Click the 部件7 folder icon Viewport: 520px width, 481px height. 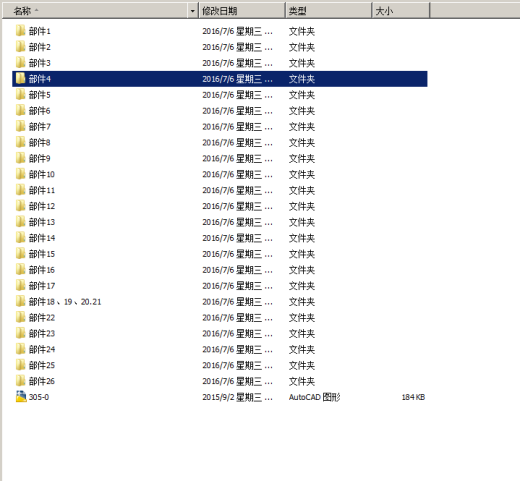tap(20, 126)
